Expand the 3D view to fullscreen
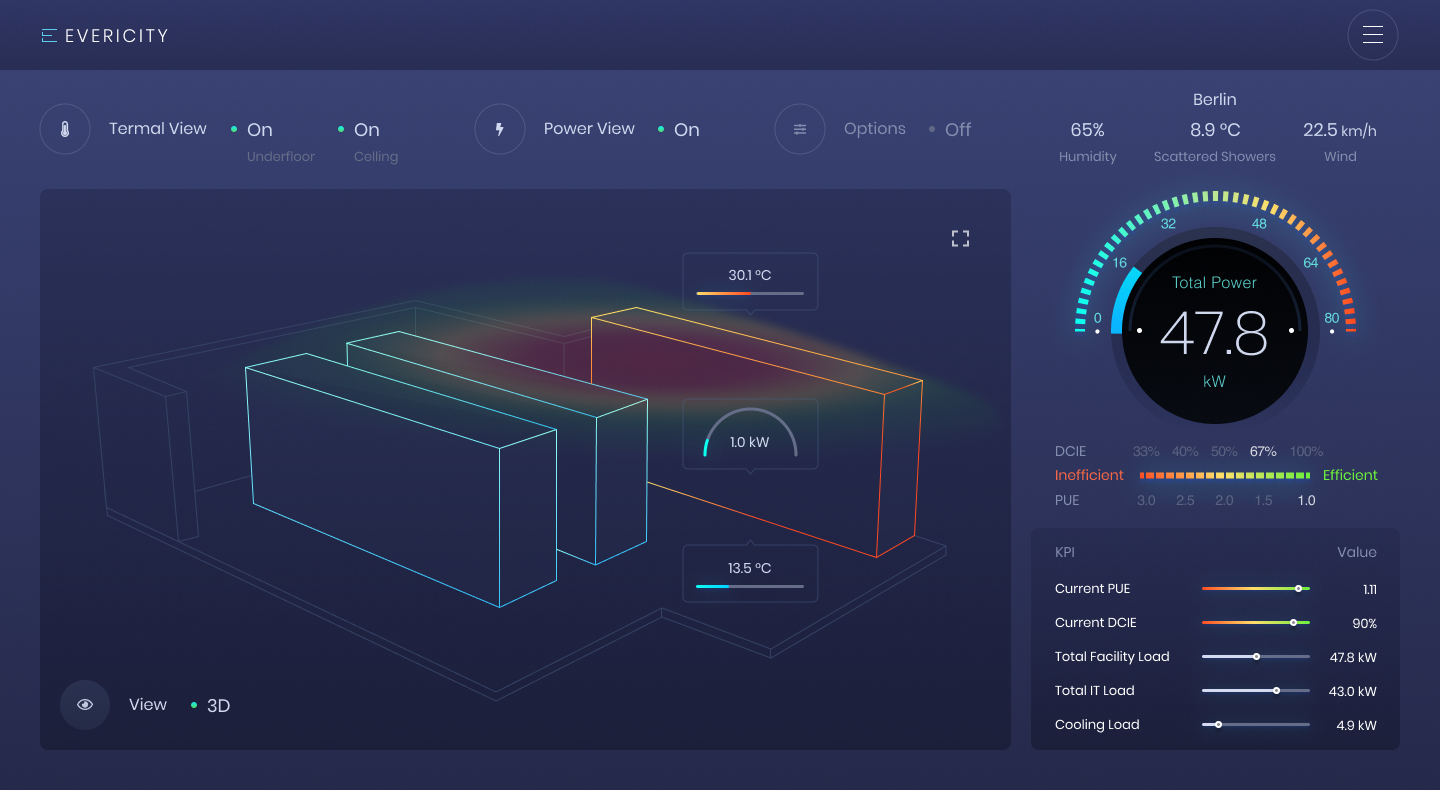1440x790 pixels. coord(960,238)
